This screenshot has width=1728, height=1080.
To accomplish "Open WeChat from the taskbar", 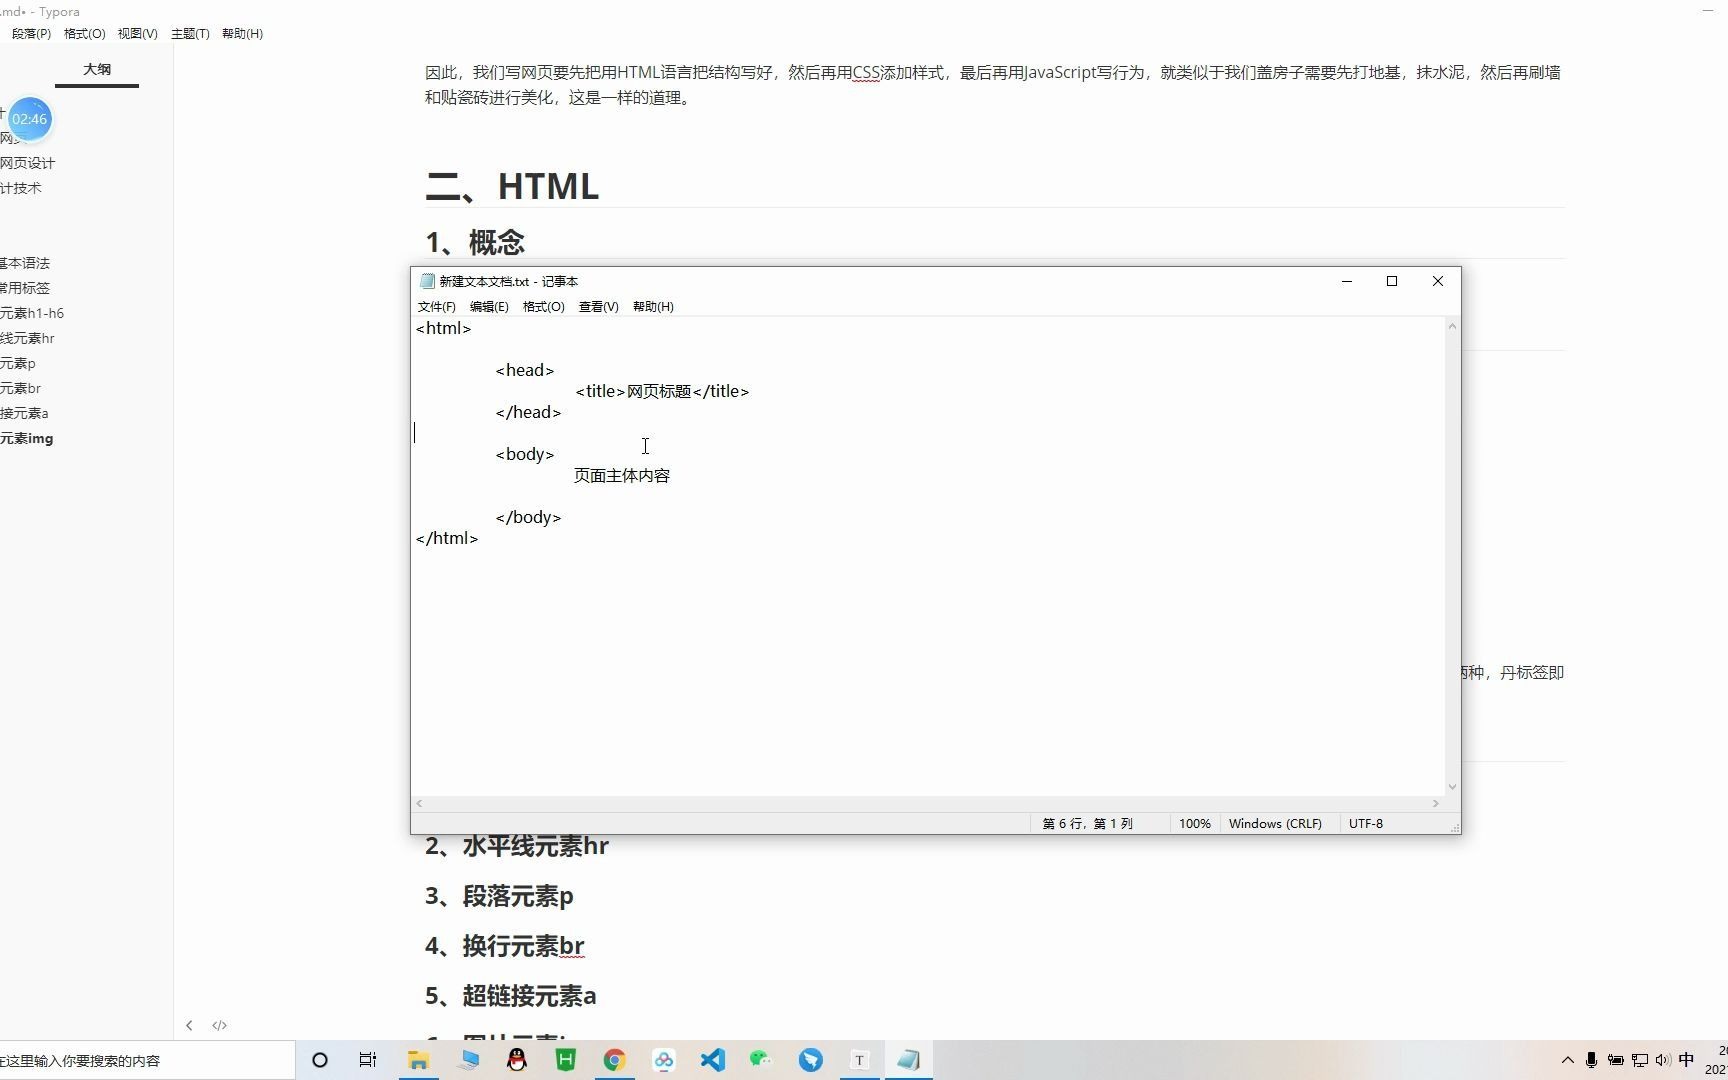I will click(x=761, y=1060).
